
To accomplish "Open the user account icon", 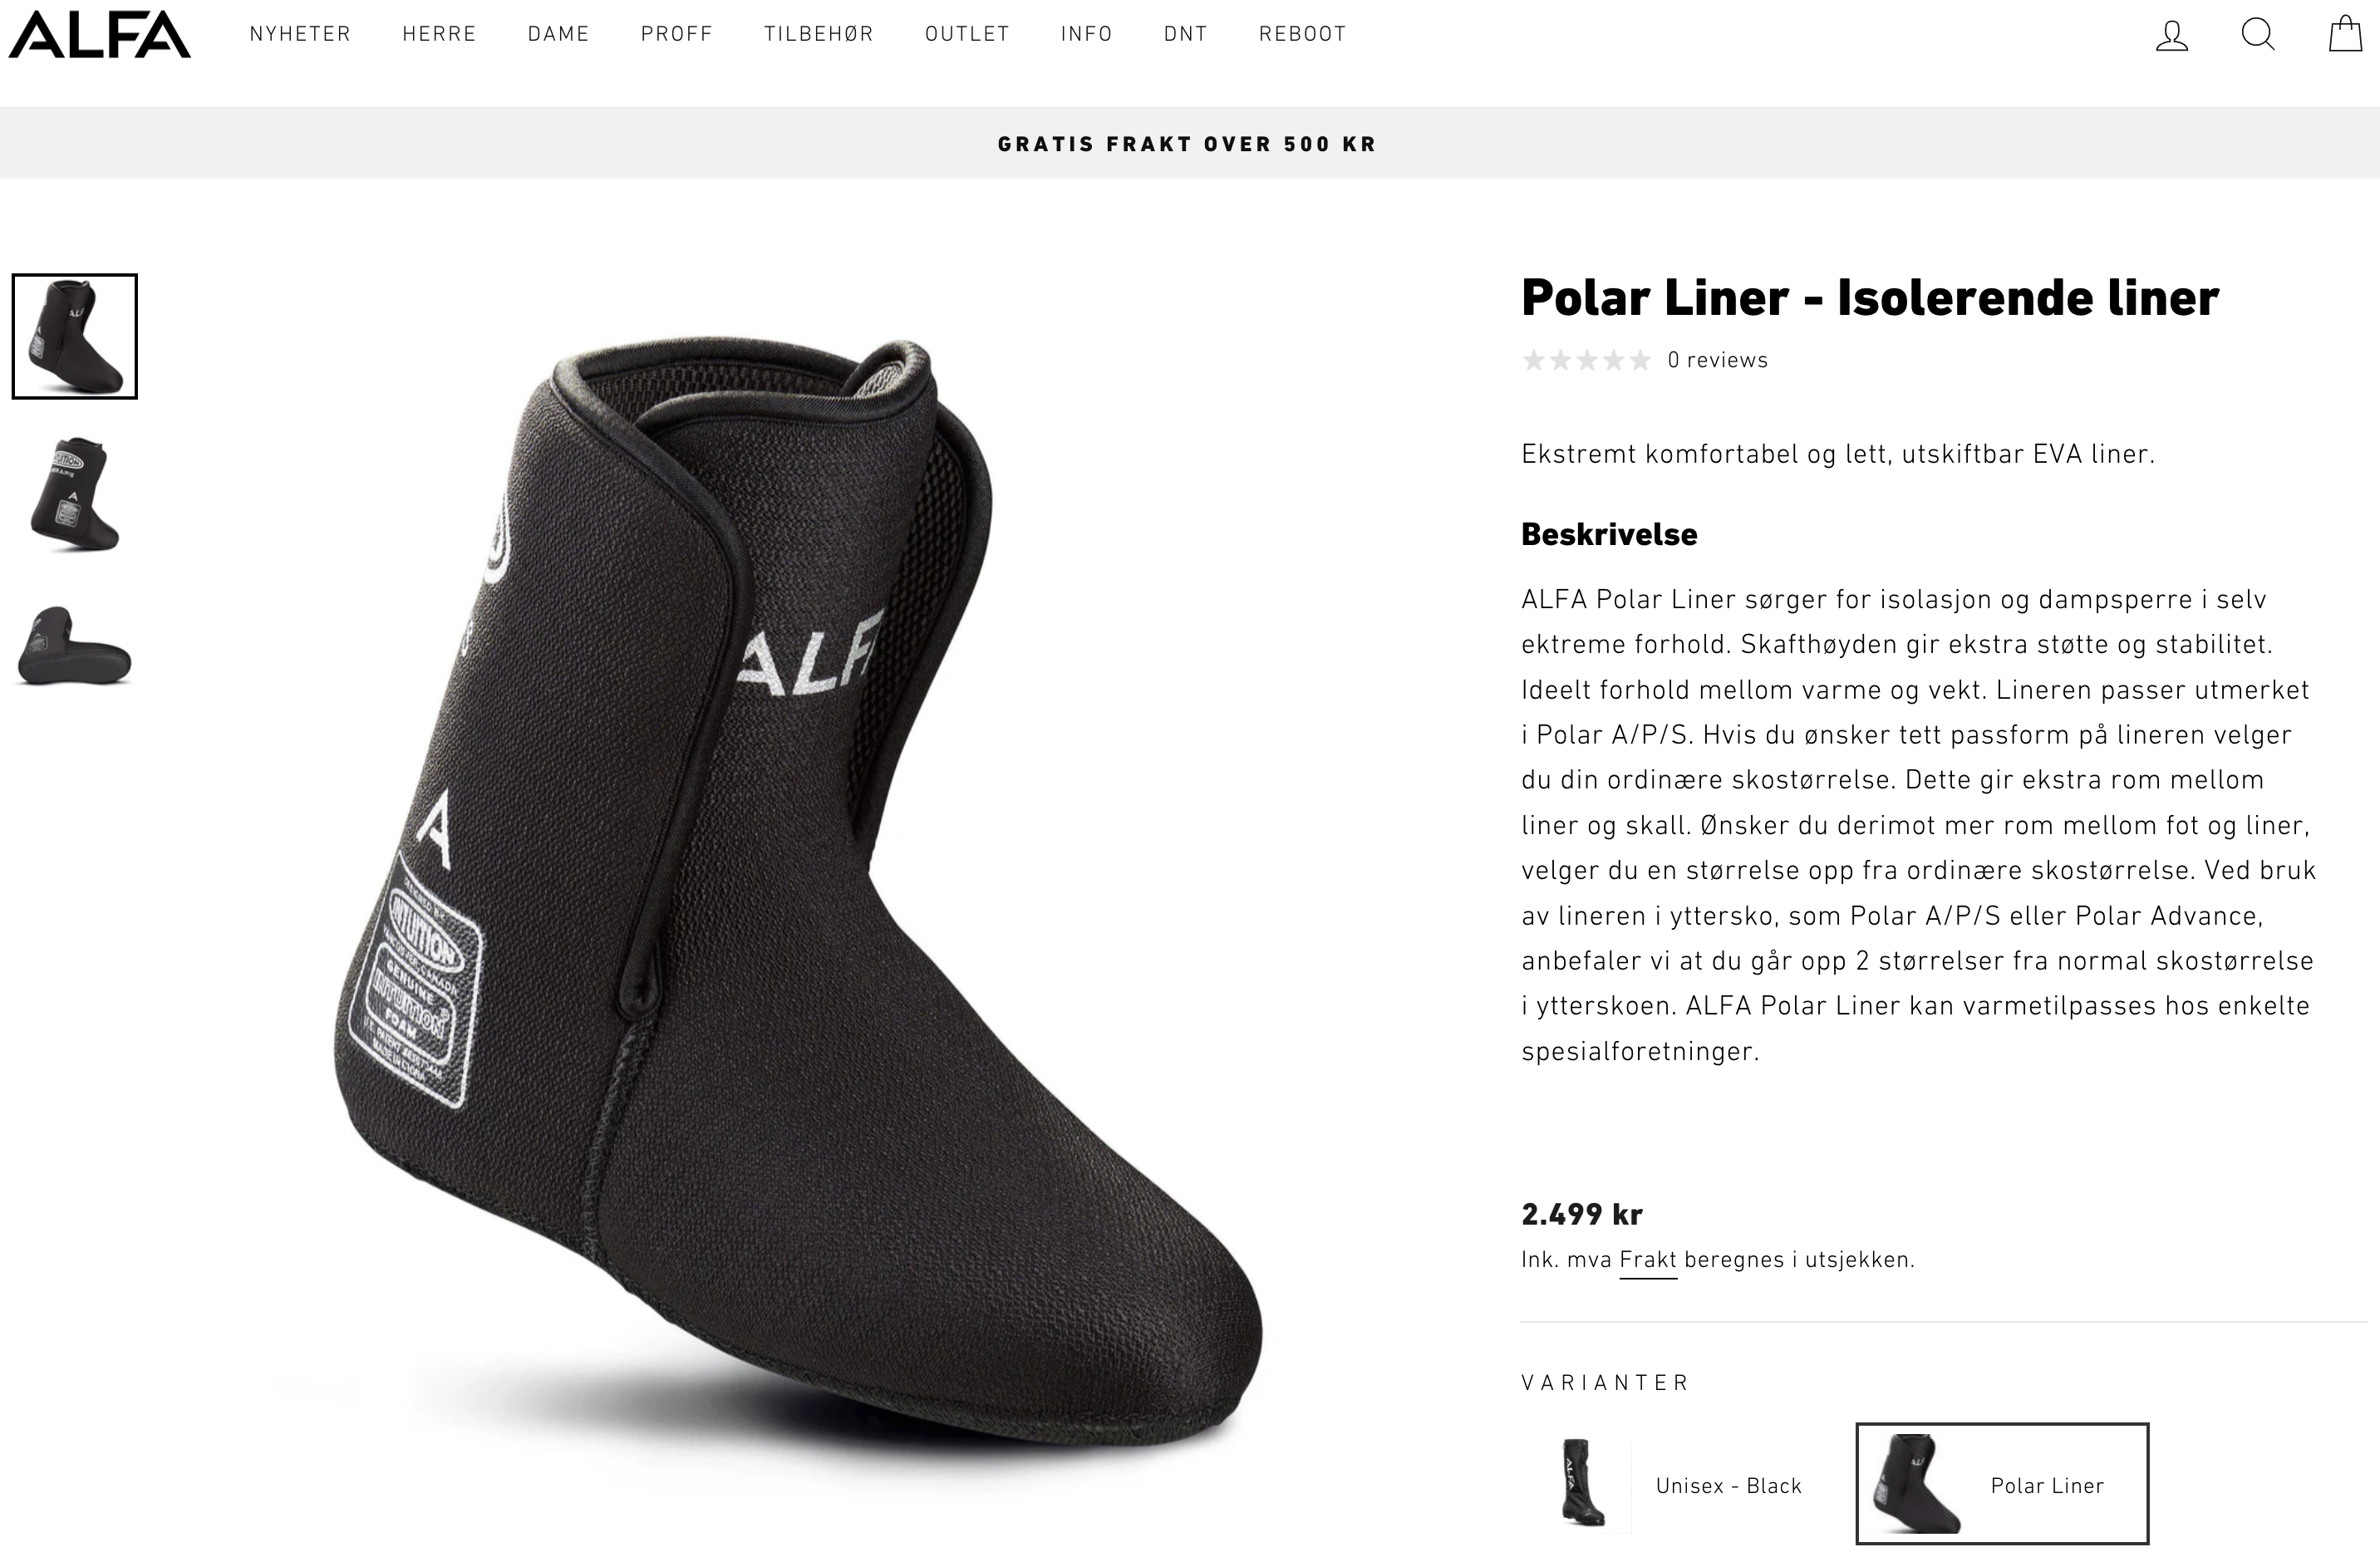I will 2171,35.
